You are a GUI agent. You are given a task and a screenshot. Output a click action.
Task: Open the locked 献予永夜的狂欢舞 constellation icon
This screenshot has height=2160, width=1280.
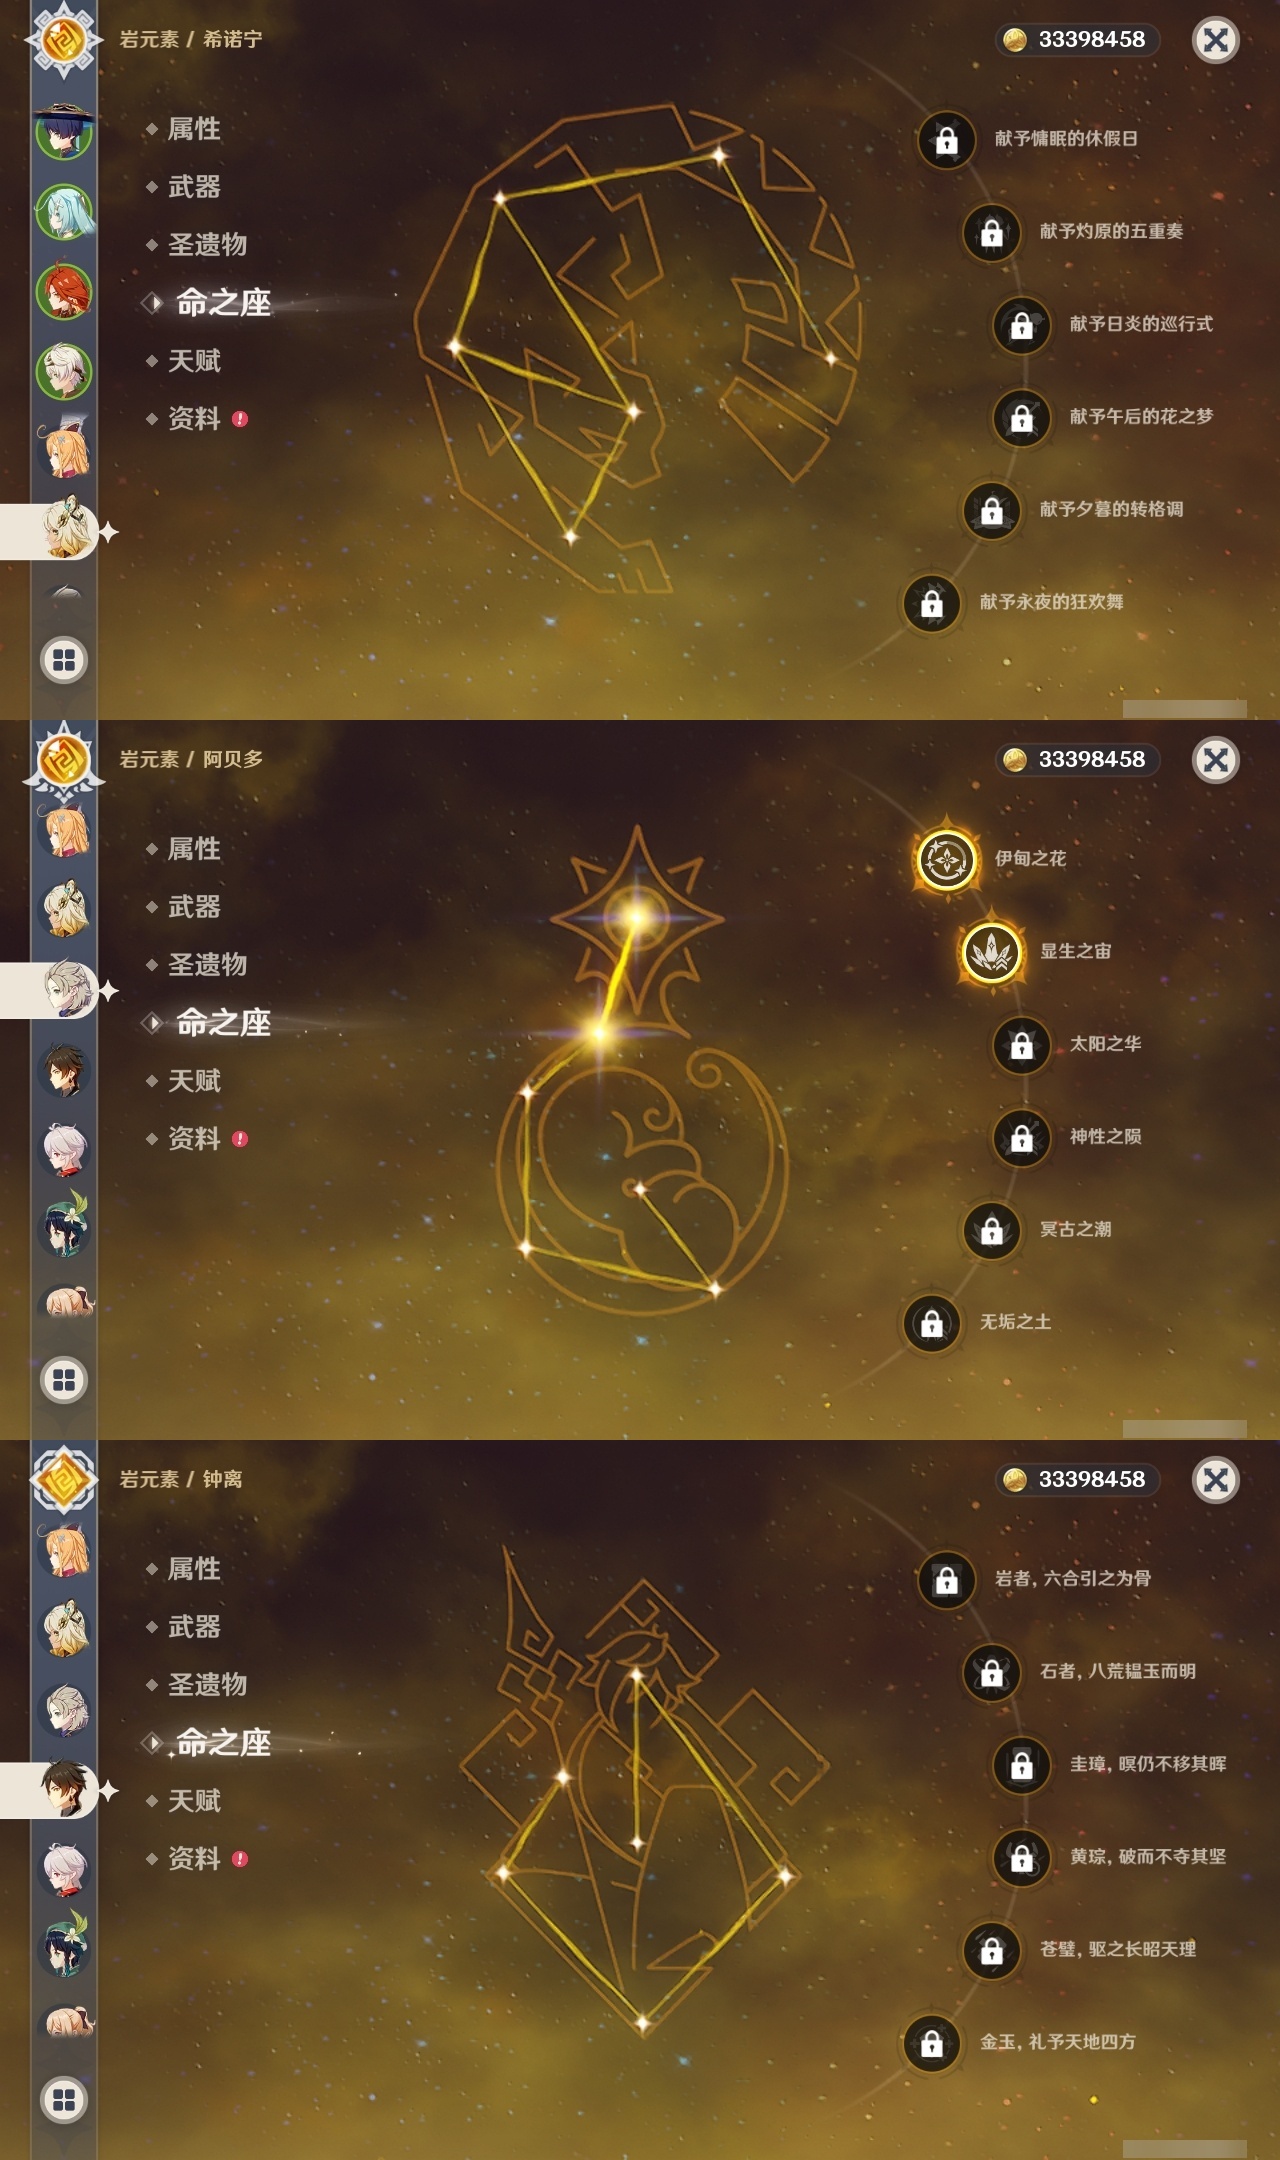pos(931,603)
